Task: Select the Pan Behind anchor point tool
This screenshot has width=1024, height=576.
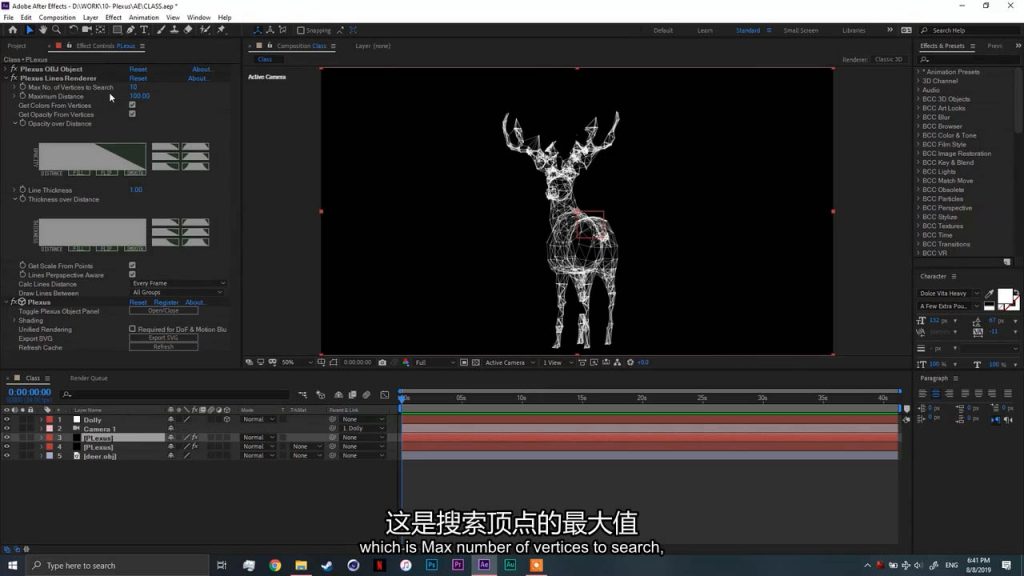Action: coord(101,30)
